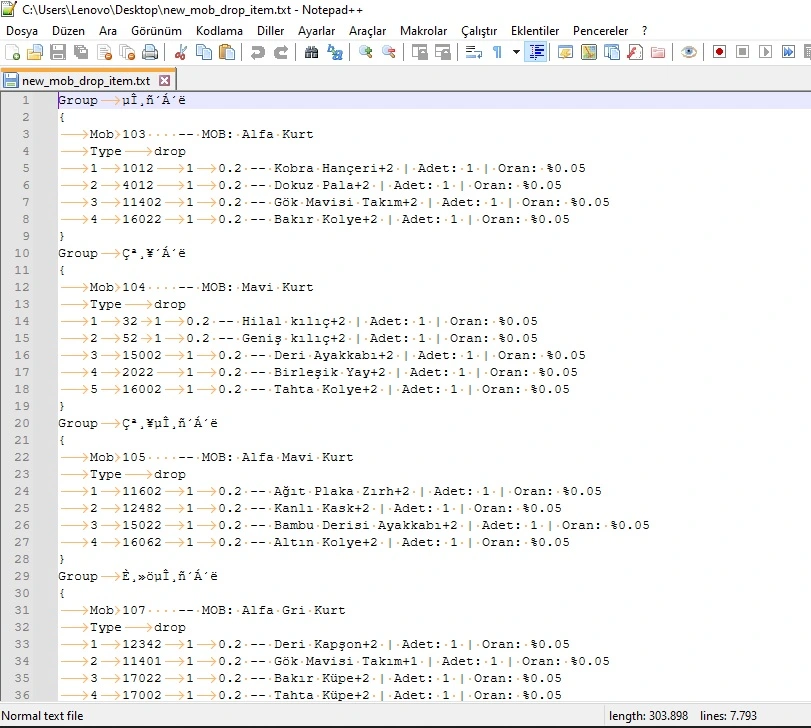The width and height of the screenshot is (811, 728).
Task: Open the Eklentiler menu
Action: pos(535,31)
